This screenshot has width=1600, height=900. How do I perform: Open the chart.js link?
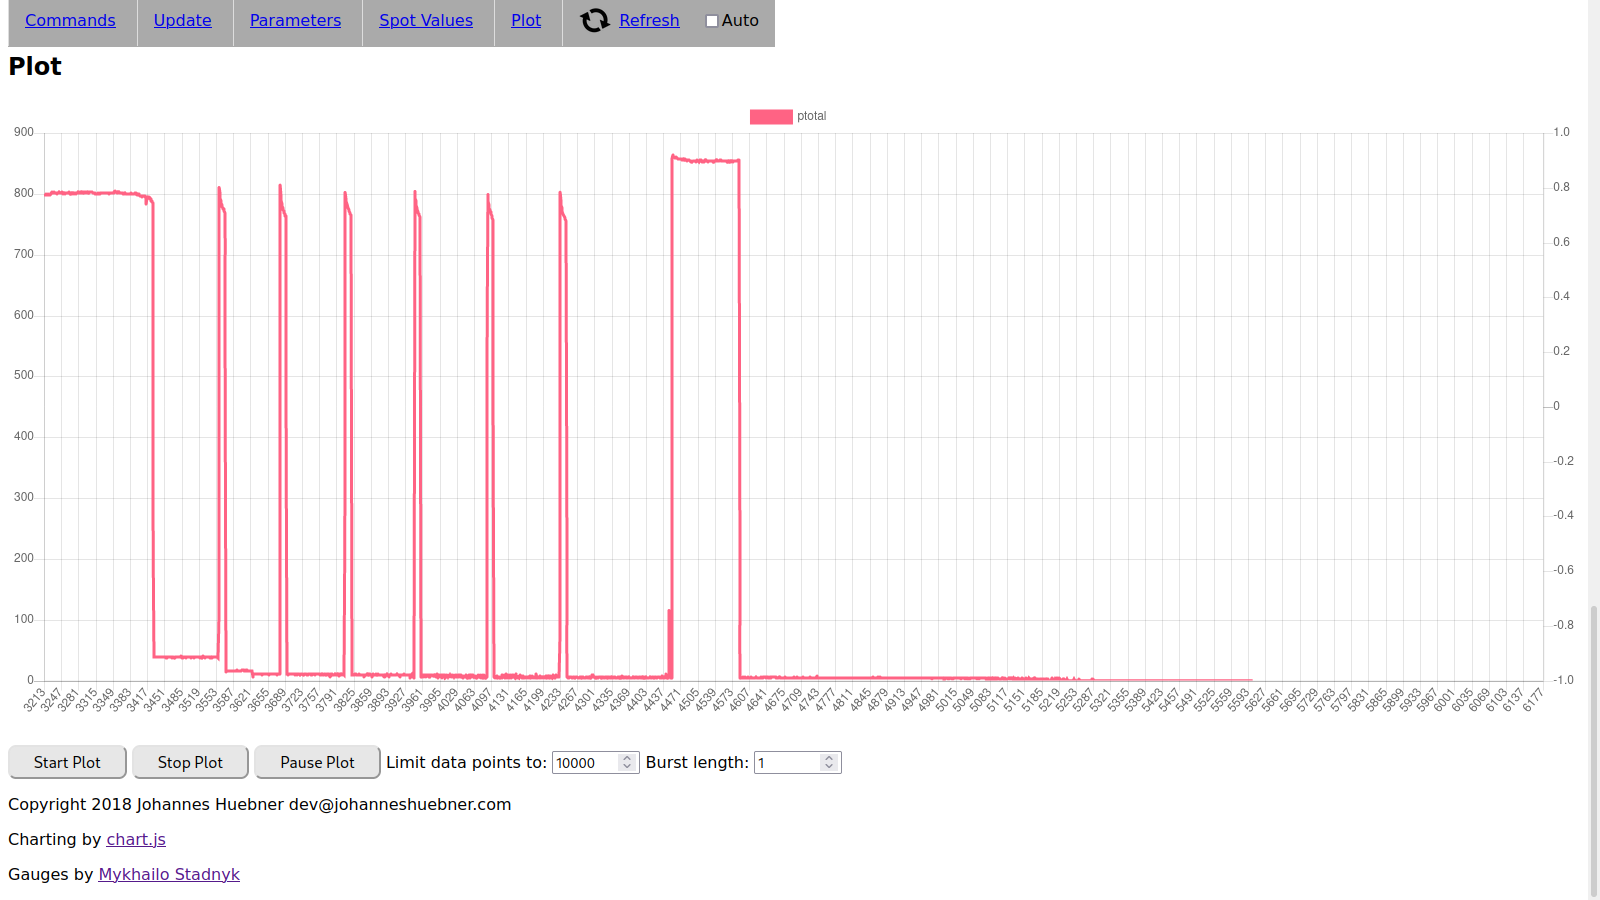coord(136,839)
